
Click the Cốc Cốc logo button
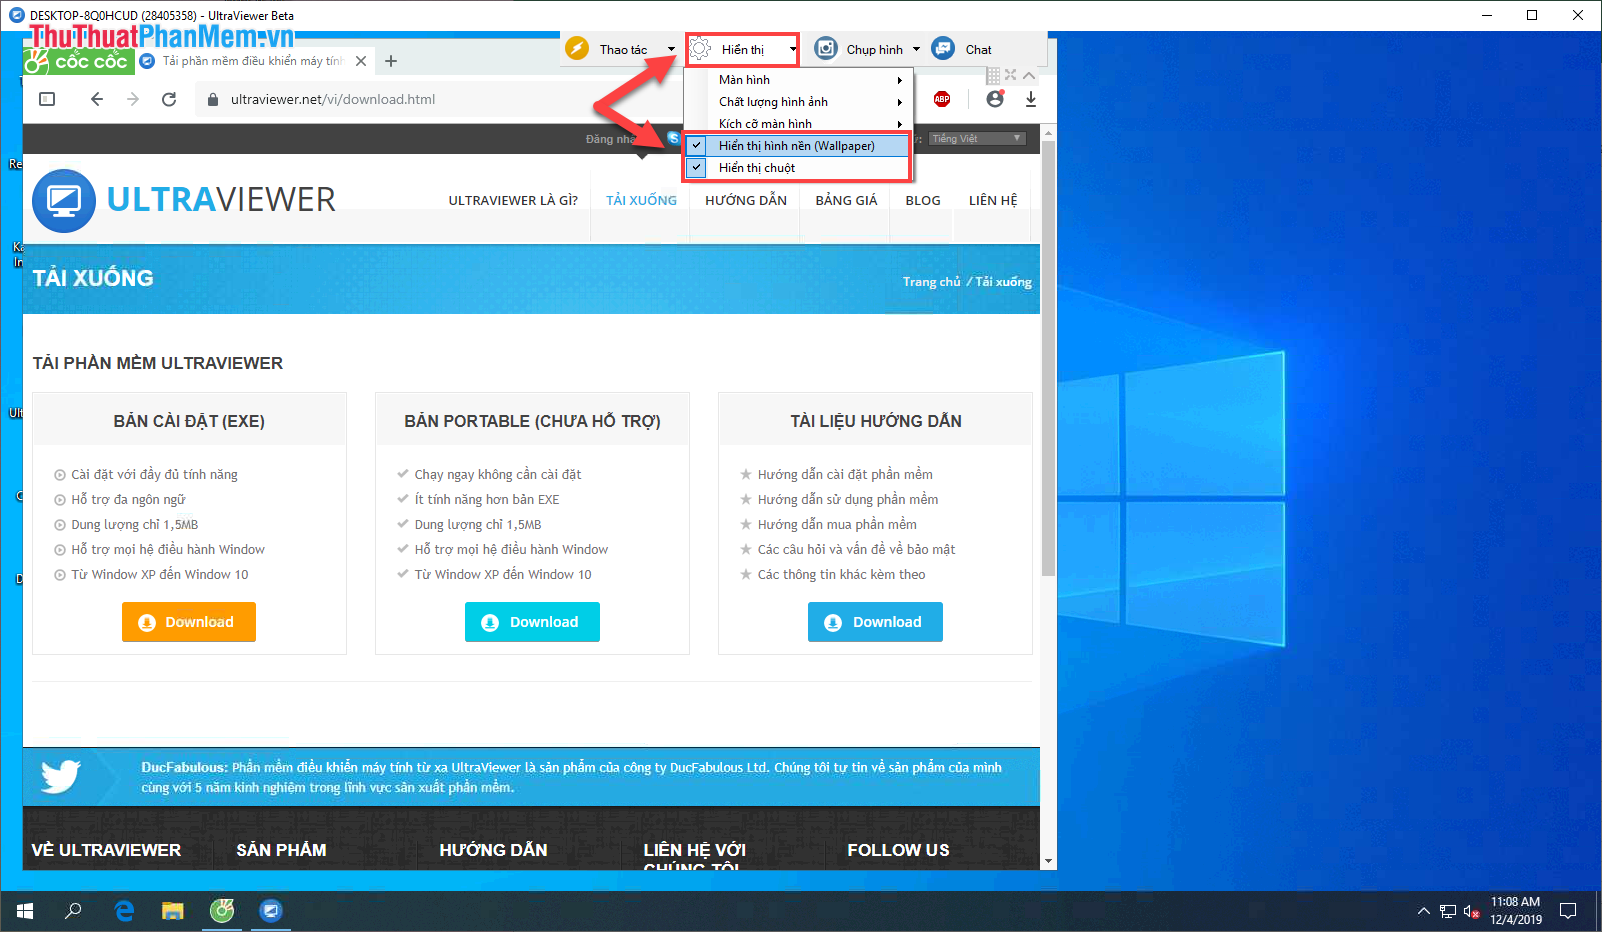coord(79,61)
